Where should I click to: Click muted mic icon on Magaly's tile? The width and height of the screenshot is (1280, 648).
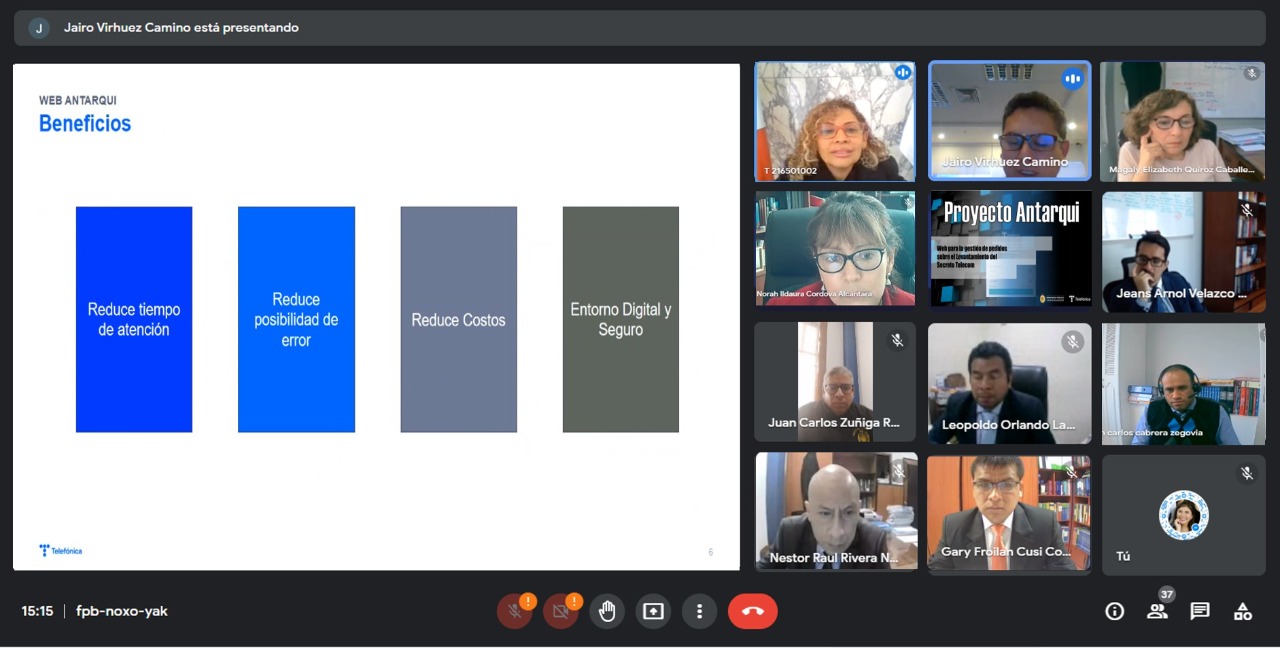(1251, 74)
